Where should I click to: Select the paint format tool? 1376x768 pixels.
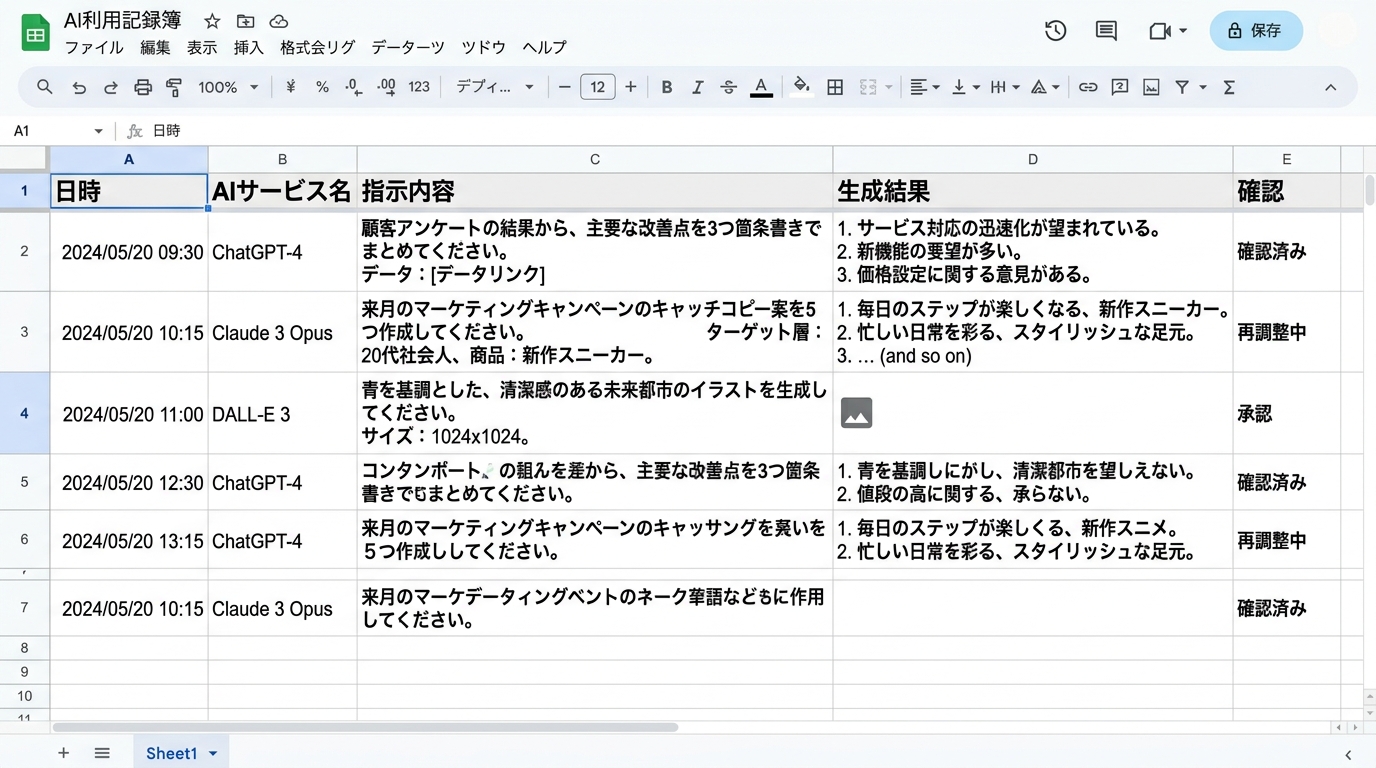click(x=174, y=88)
